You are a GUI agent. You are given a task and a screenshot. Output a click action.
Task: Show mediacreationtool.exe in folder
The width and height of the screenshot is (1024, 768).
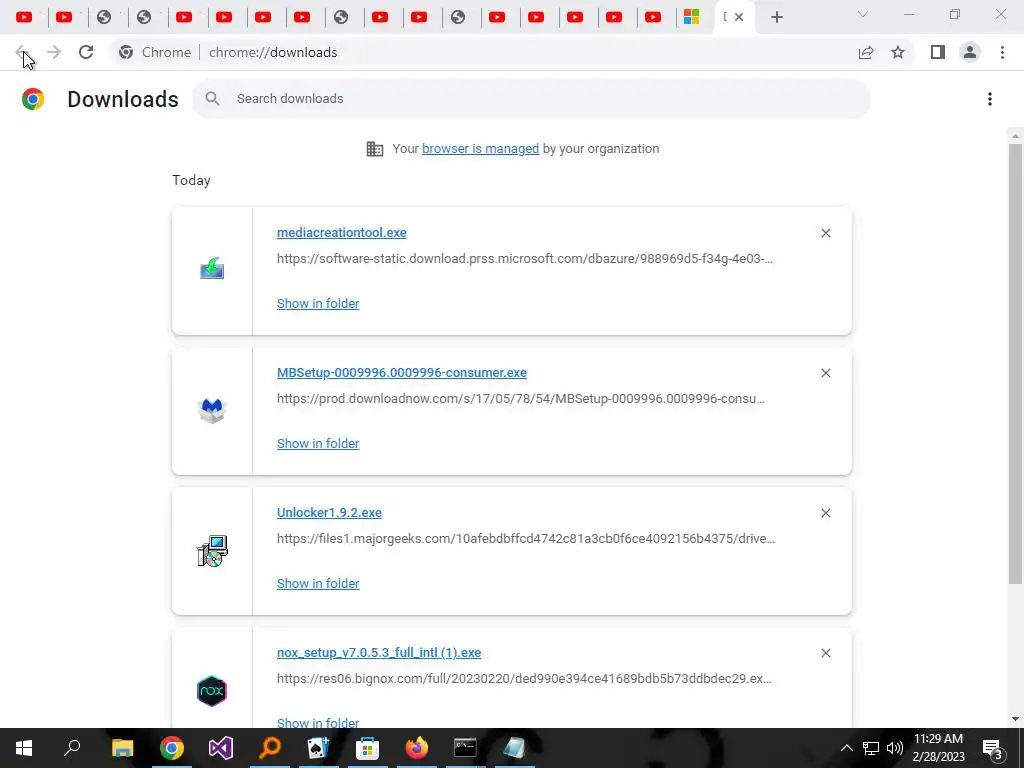[318, 303]
